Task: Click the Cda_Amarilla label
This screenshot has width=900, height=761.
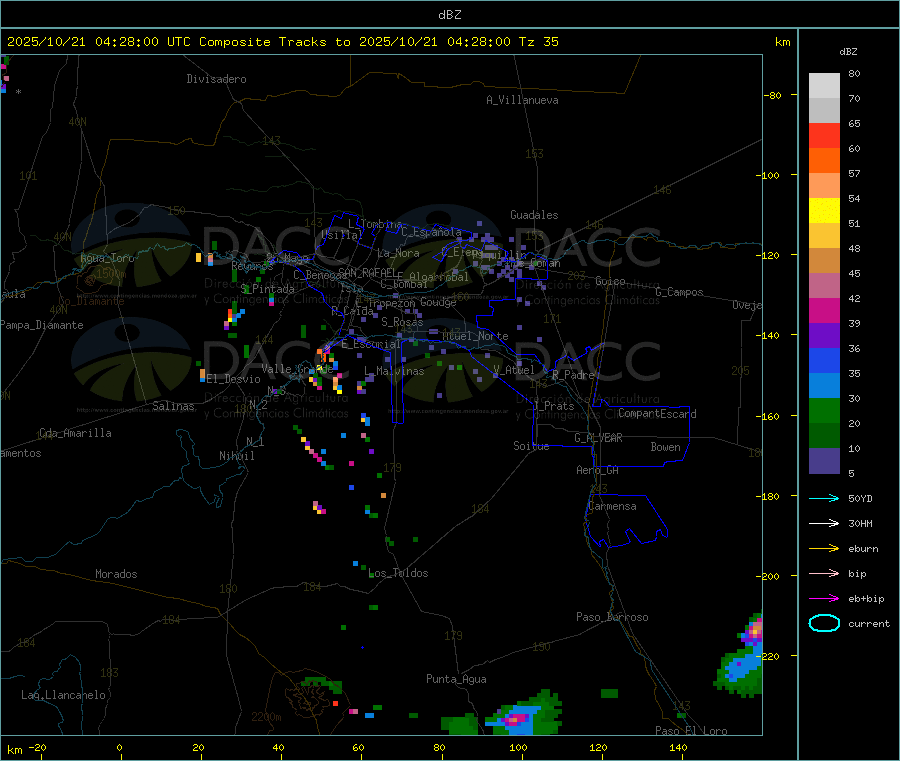Action: coord(75,433)
